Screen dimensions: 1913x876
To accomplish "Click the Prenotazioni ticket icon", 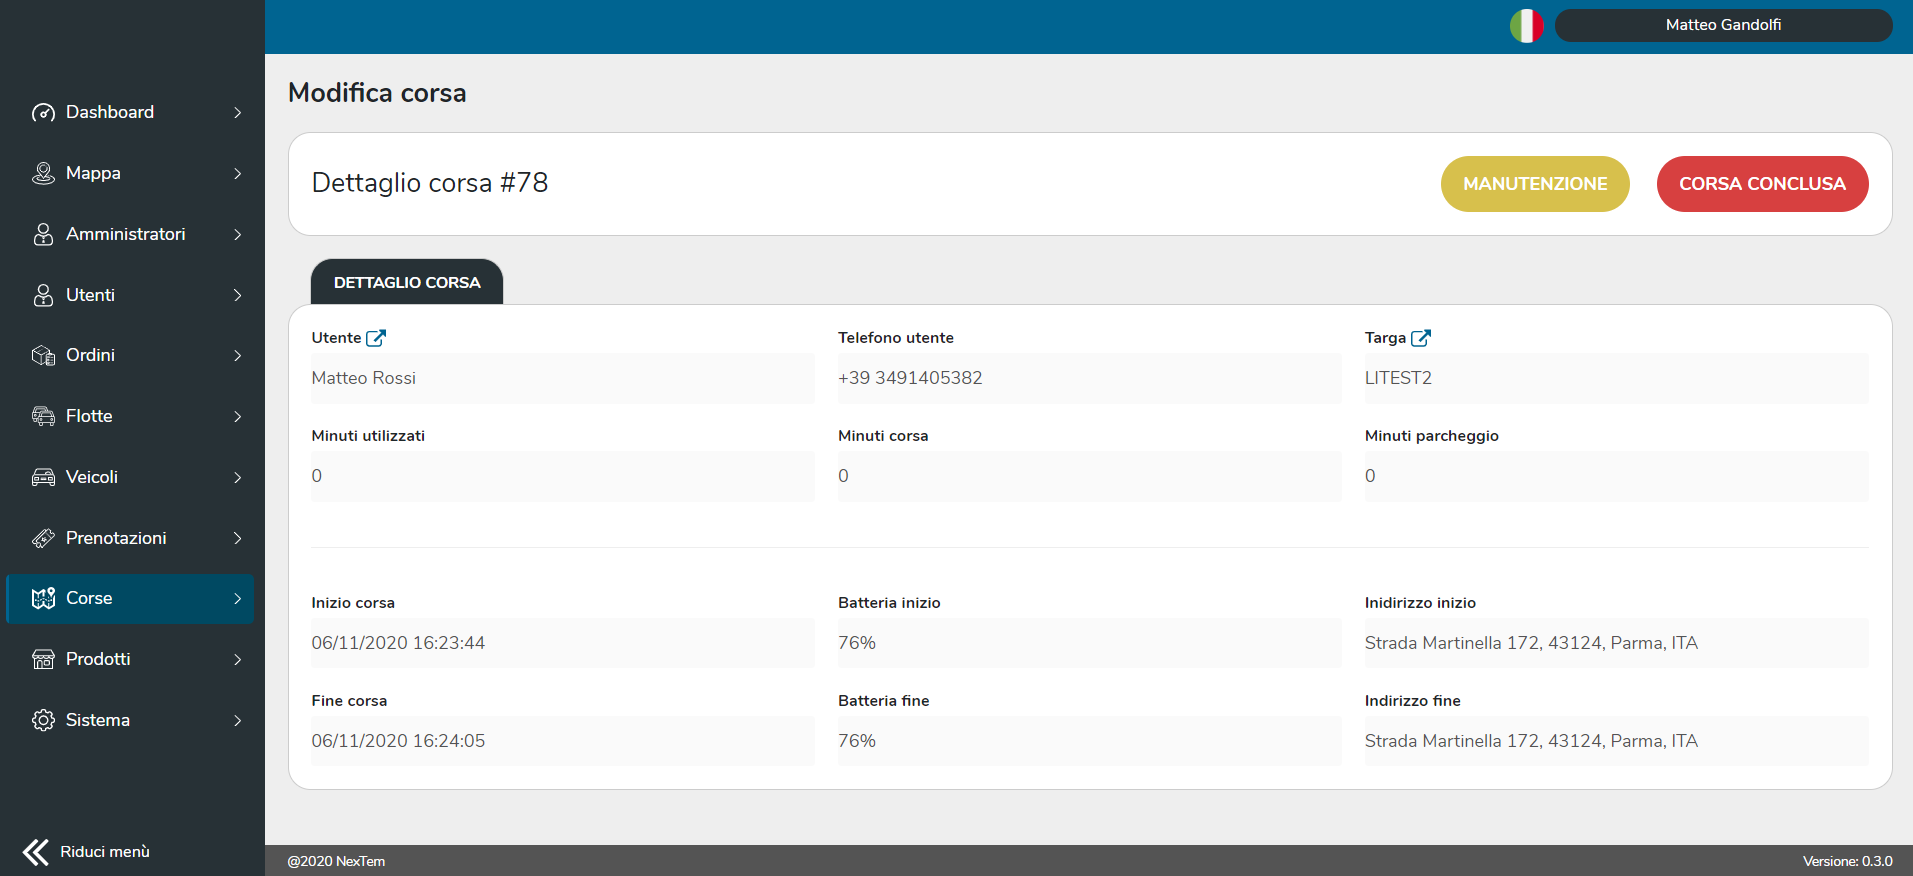I will [43, 539].
